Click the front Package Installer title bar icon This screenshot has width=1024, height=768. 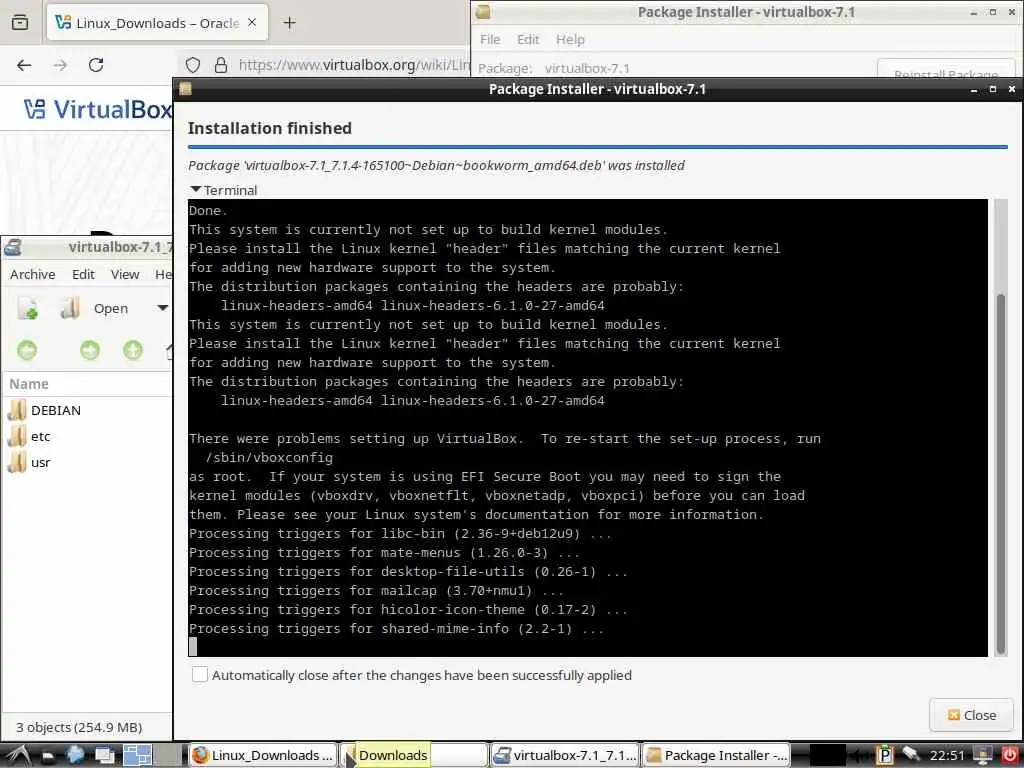click(x=185, y=89)
